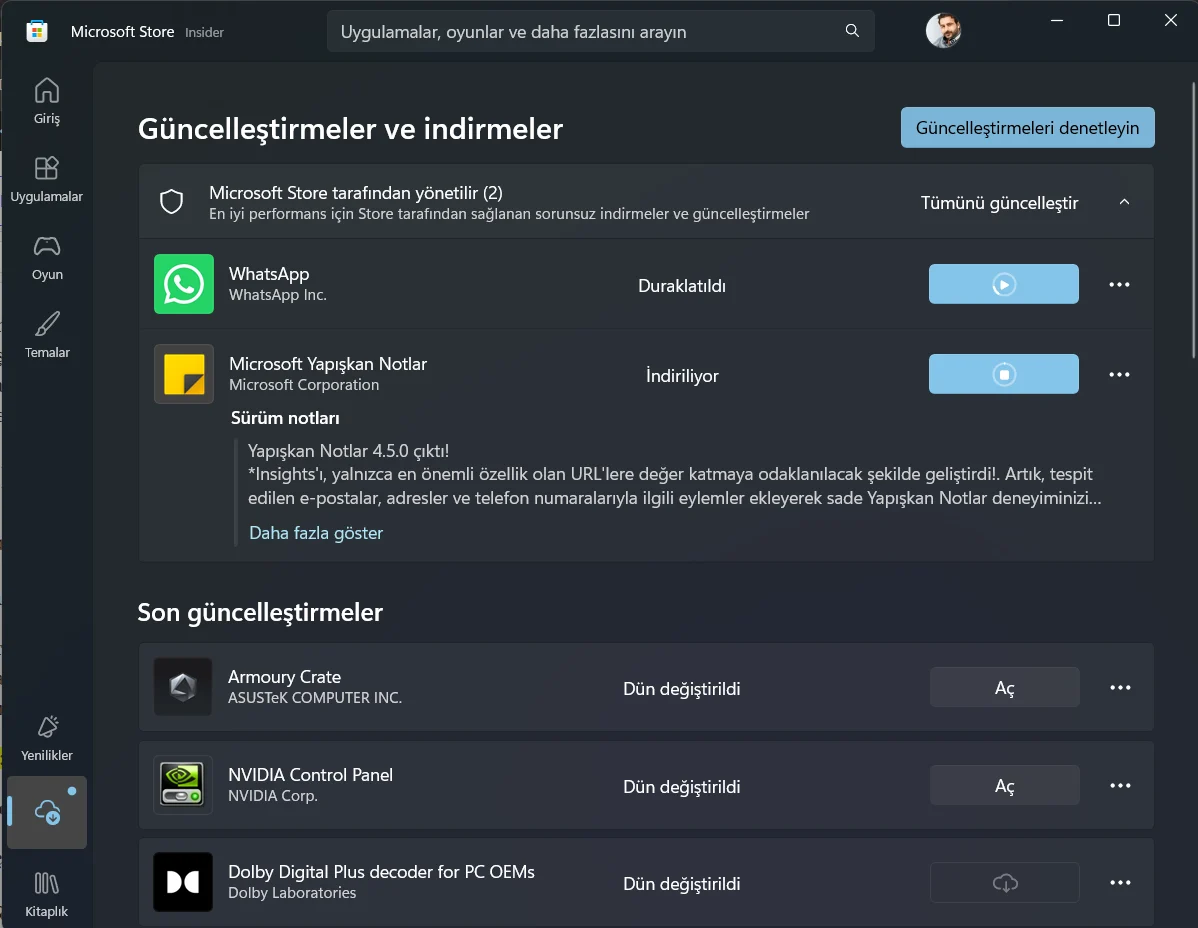Click Tümünü güncelleştir to update all
Screen dimensions: 1198x928
point(999,203)
